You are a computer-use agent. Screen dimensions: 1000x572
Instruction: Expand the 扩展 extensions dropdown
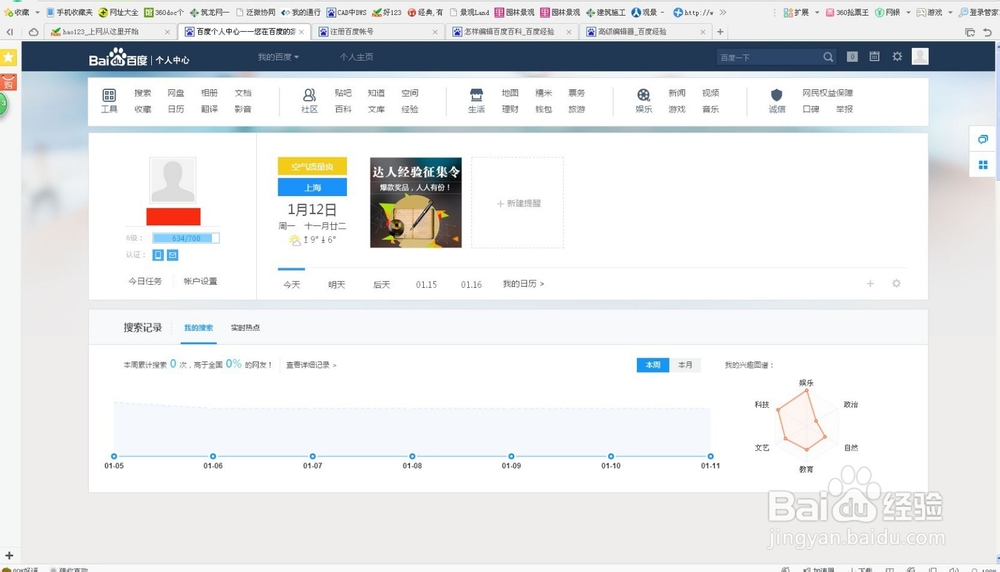816,12
